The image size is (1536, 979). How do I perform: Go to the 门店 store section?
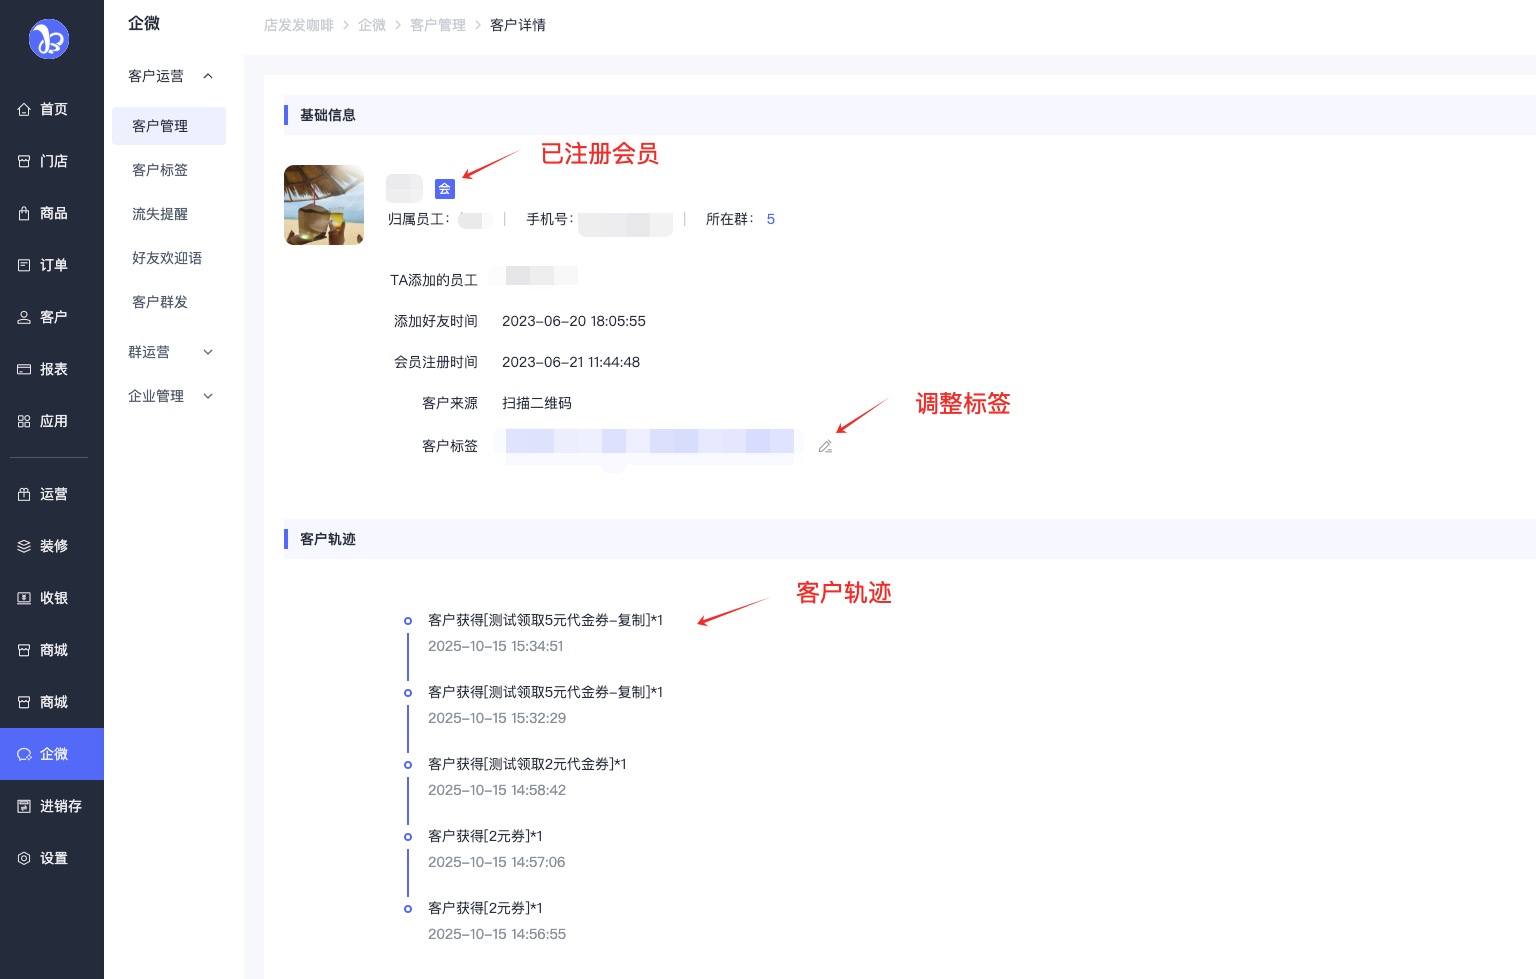coord(42,162)
